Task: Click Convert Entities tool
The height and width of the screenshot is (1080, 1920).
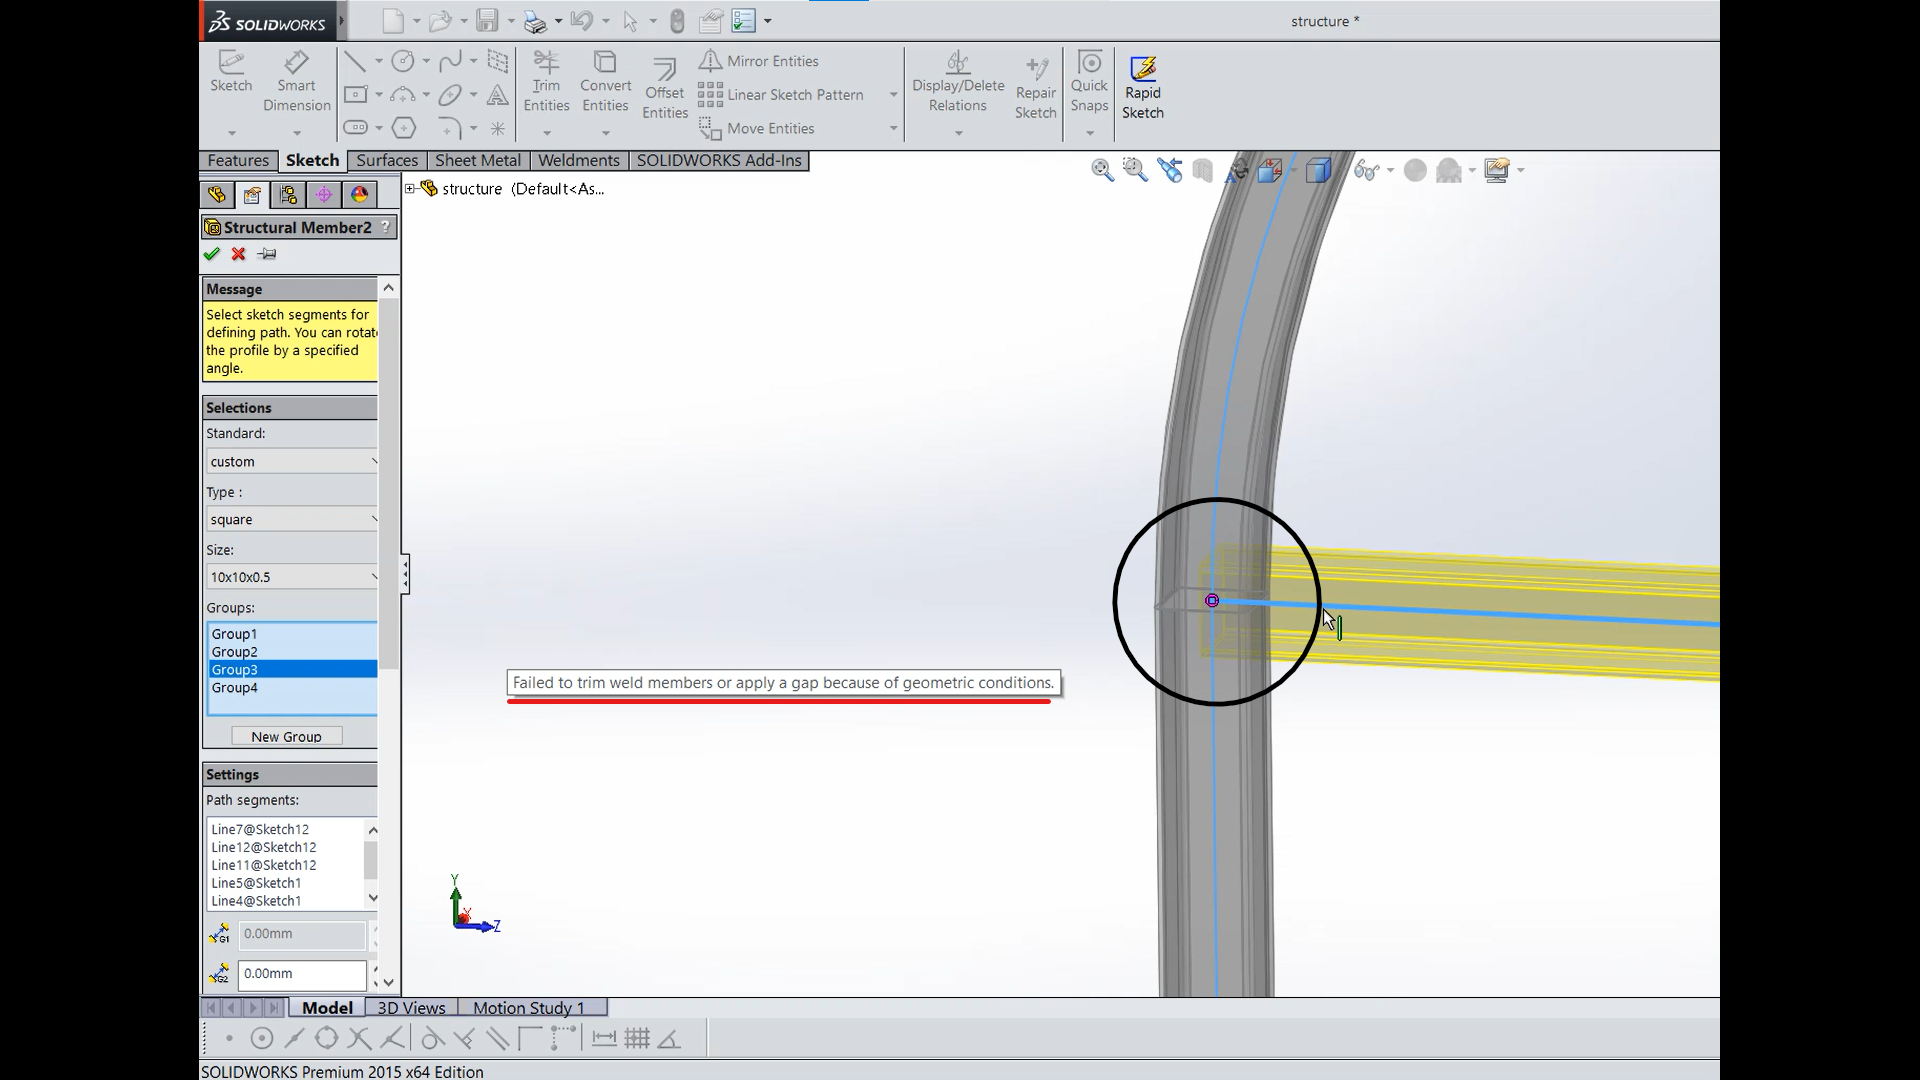Action: click(x=605, y=80)
